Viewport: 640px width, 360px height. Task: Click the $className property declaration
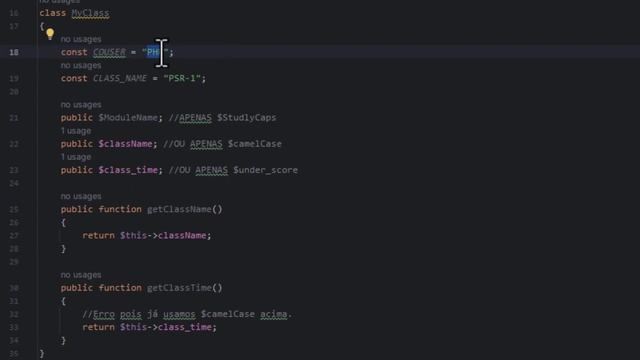tap(125, 144)
